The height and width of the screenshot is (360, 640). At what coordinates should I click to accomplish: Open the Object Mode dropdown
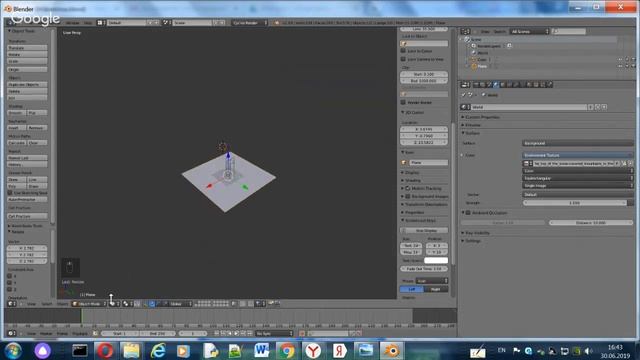[x=89, y=304]
